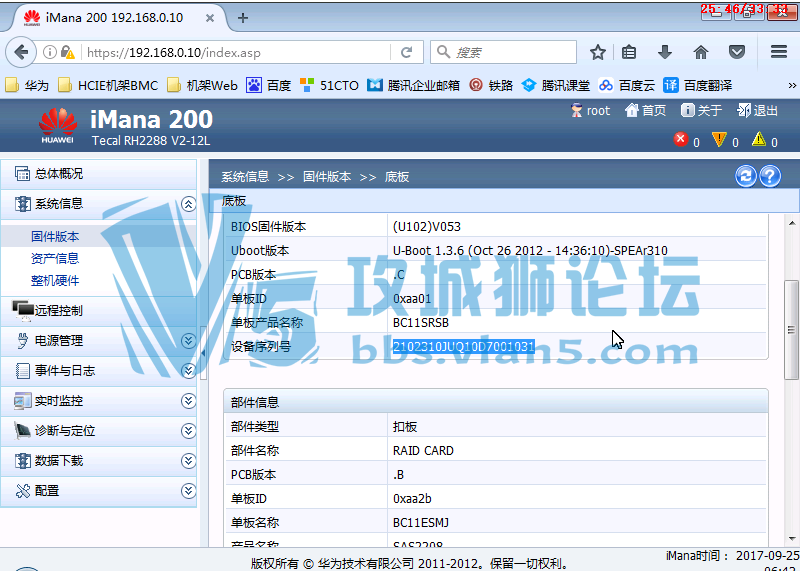Click the orange major alarm icon
800x571 pixels.
click(x=719, y=139)
